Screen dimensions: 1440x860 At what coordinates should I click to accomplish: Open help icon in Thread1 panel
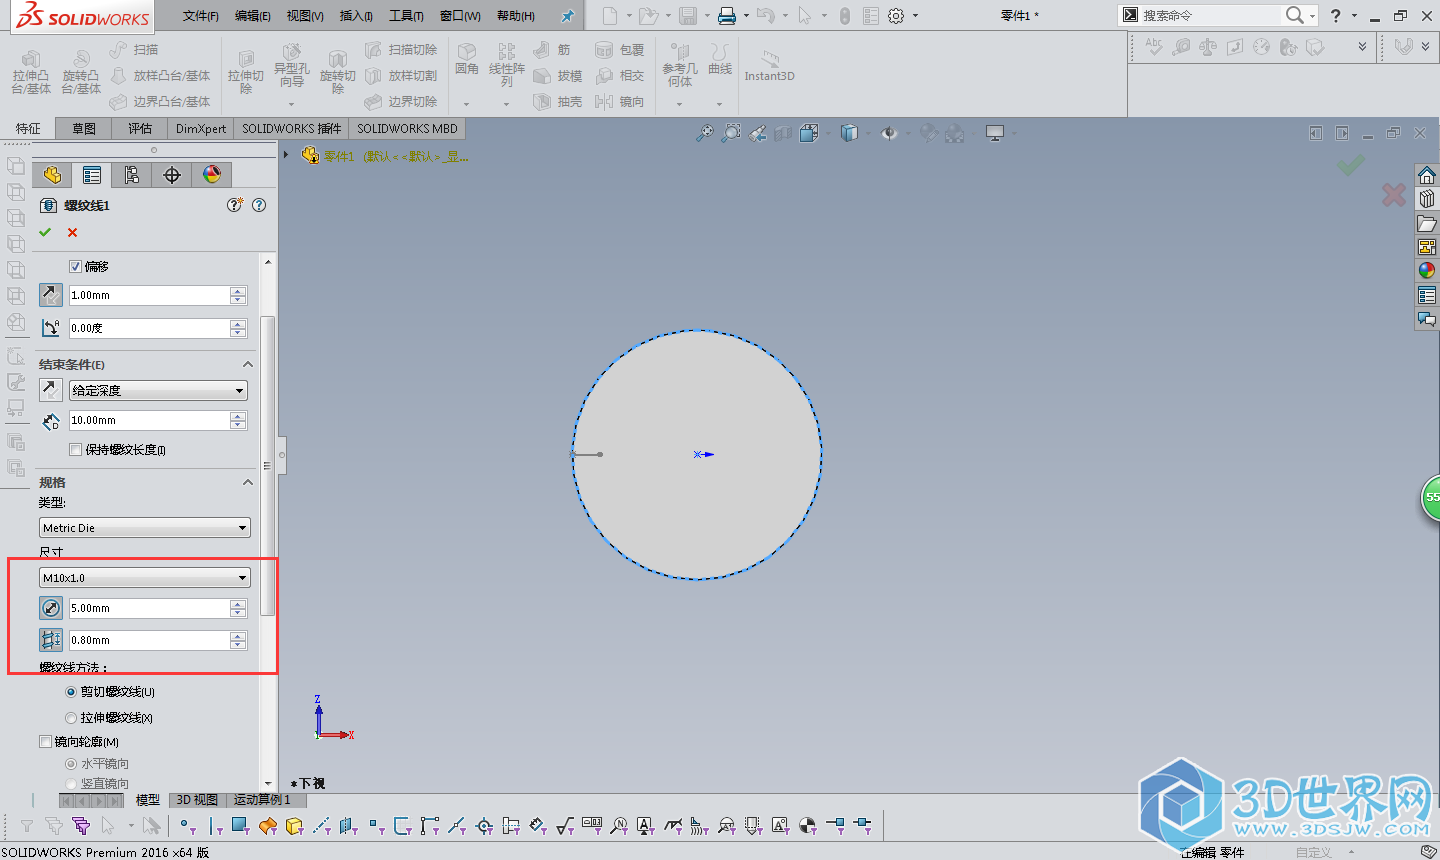(259, 205)
